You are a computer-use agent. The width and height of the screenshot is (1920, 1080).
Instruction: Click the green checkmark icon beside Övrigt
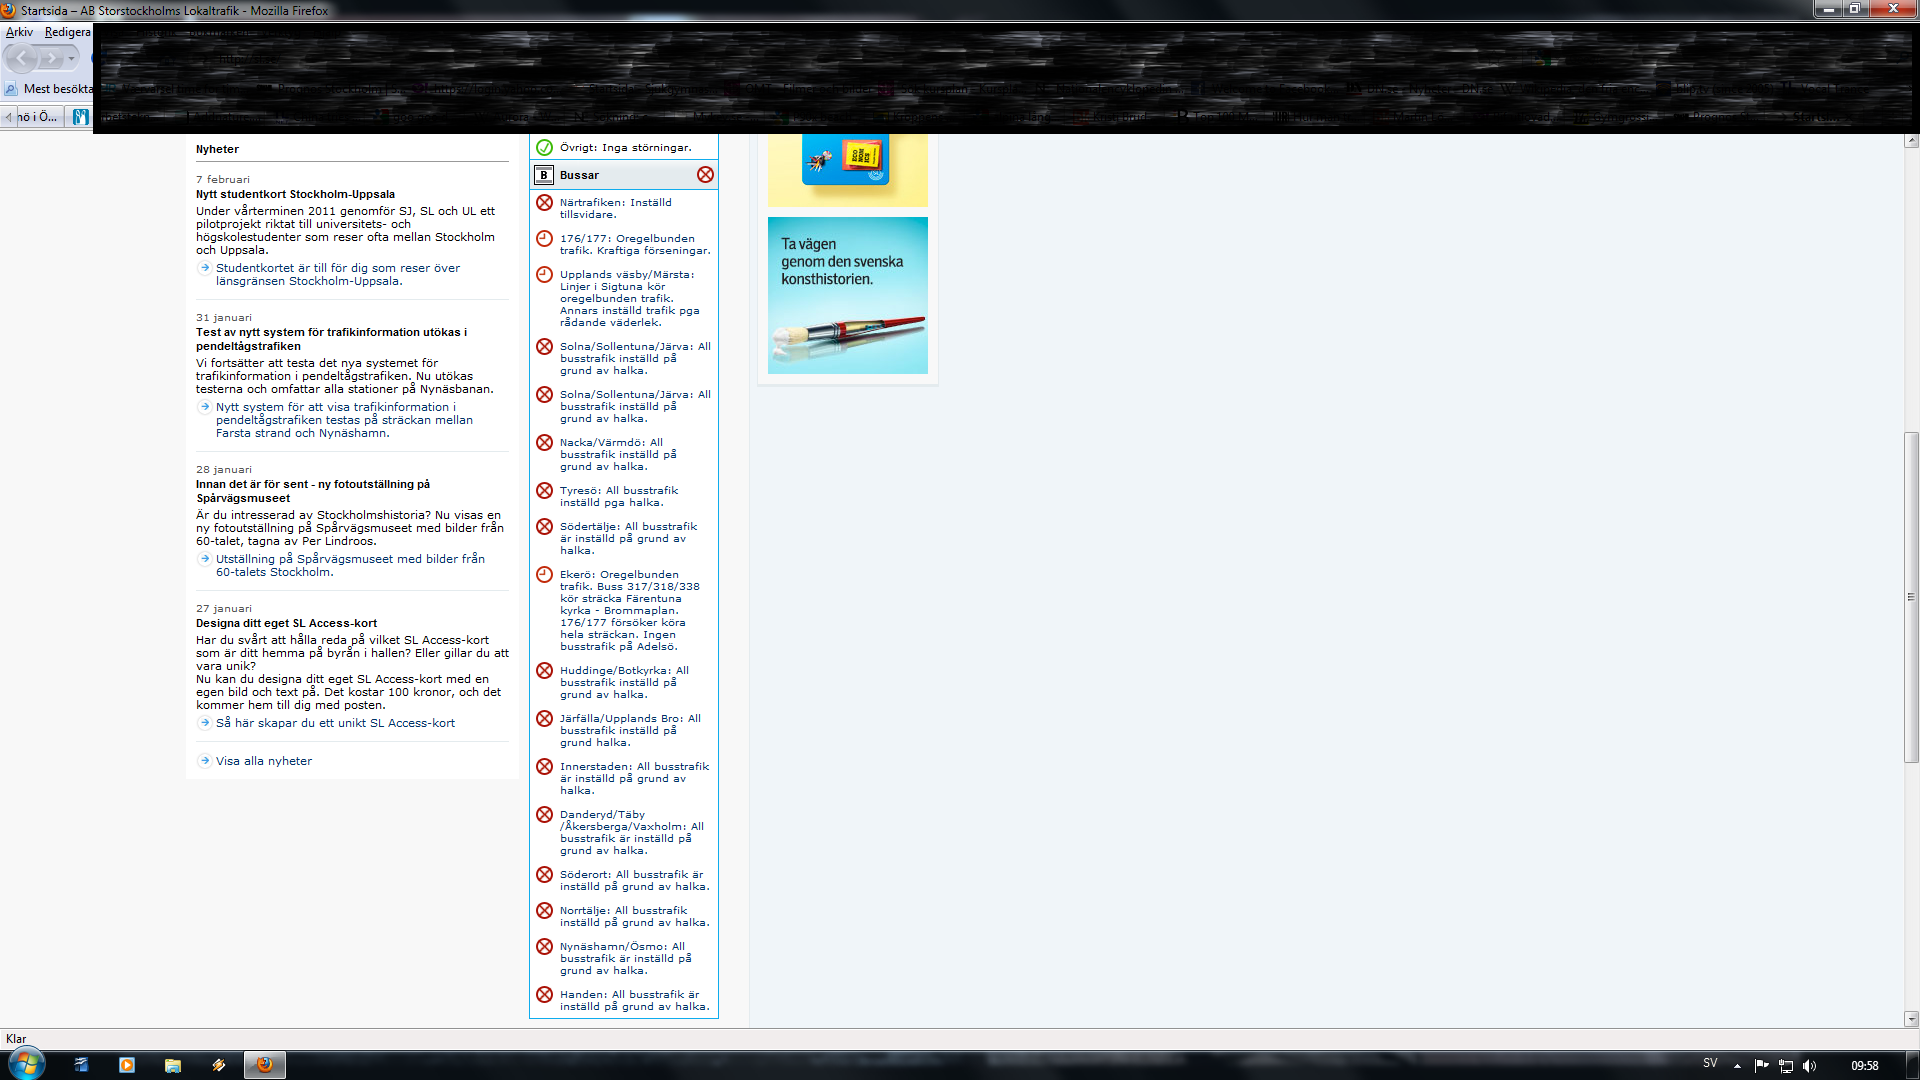(x=544, y=147)
